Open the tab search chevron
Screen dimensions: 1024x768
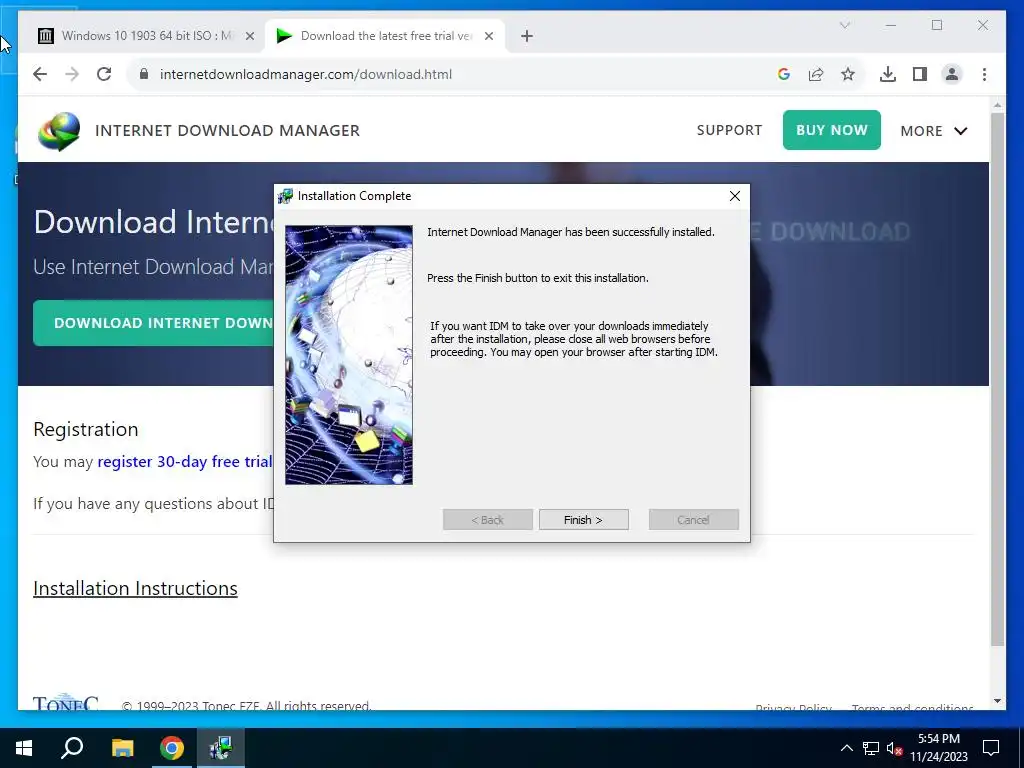tap(844, 25)
